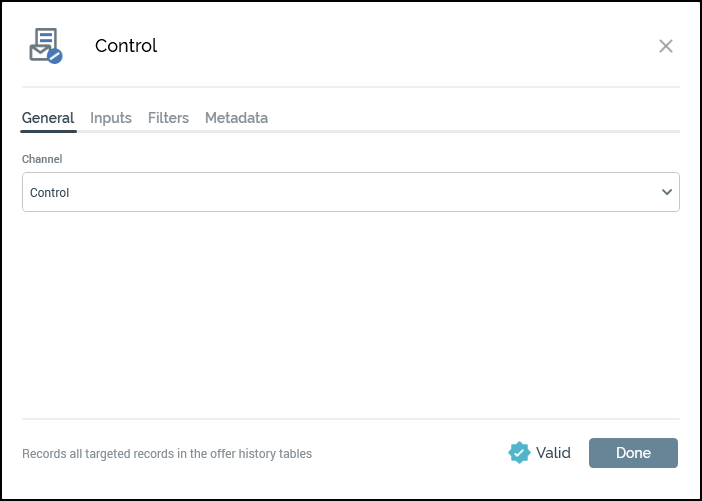Expand the Channel dropdown list
This screenshot has width=702, height=501.
coord(350,192)
